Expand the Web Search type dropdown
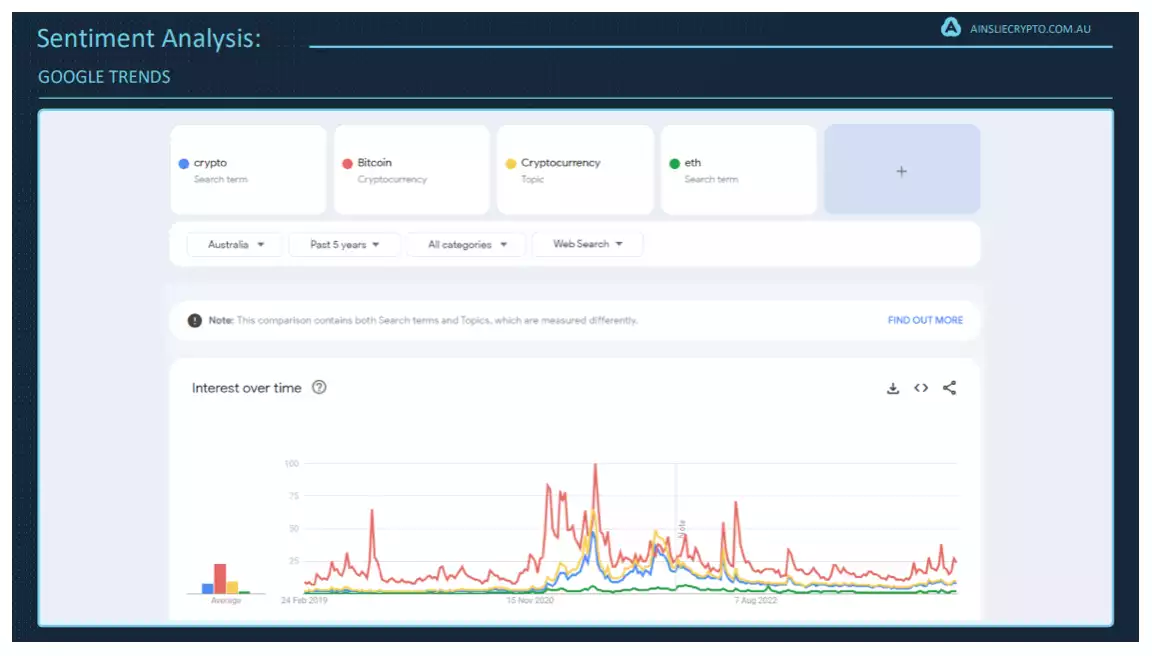The height and width of the screenshot is (656, 1152). coord(588,244)
